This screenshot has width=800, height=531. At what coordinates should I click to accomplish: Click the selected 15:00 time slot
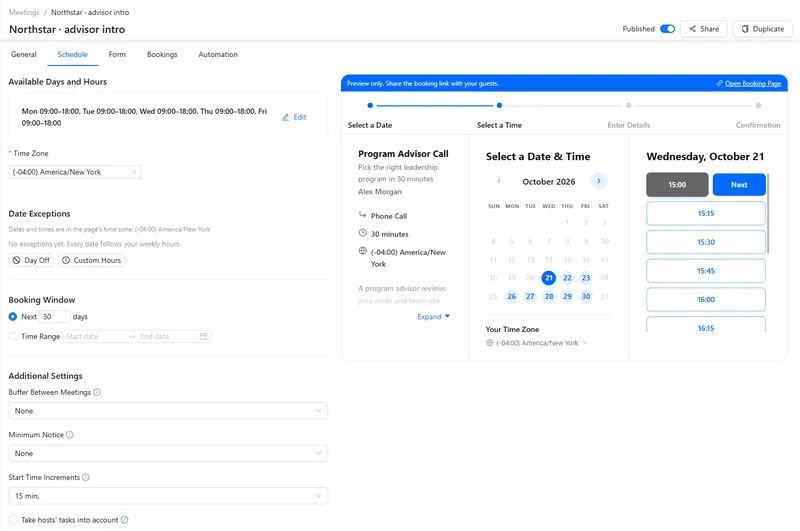click(x=677, y=185)
